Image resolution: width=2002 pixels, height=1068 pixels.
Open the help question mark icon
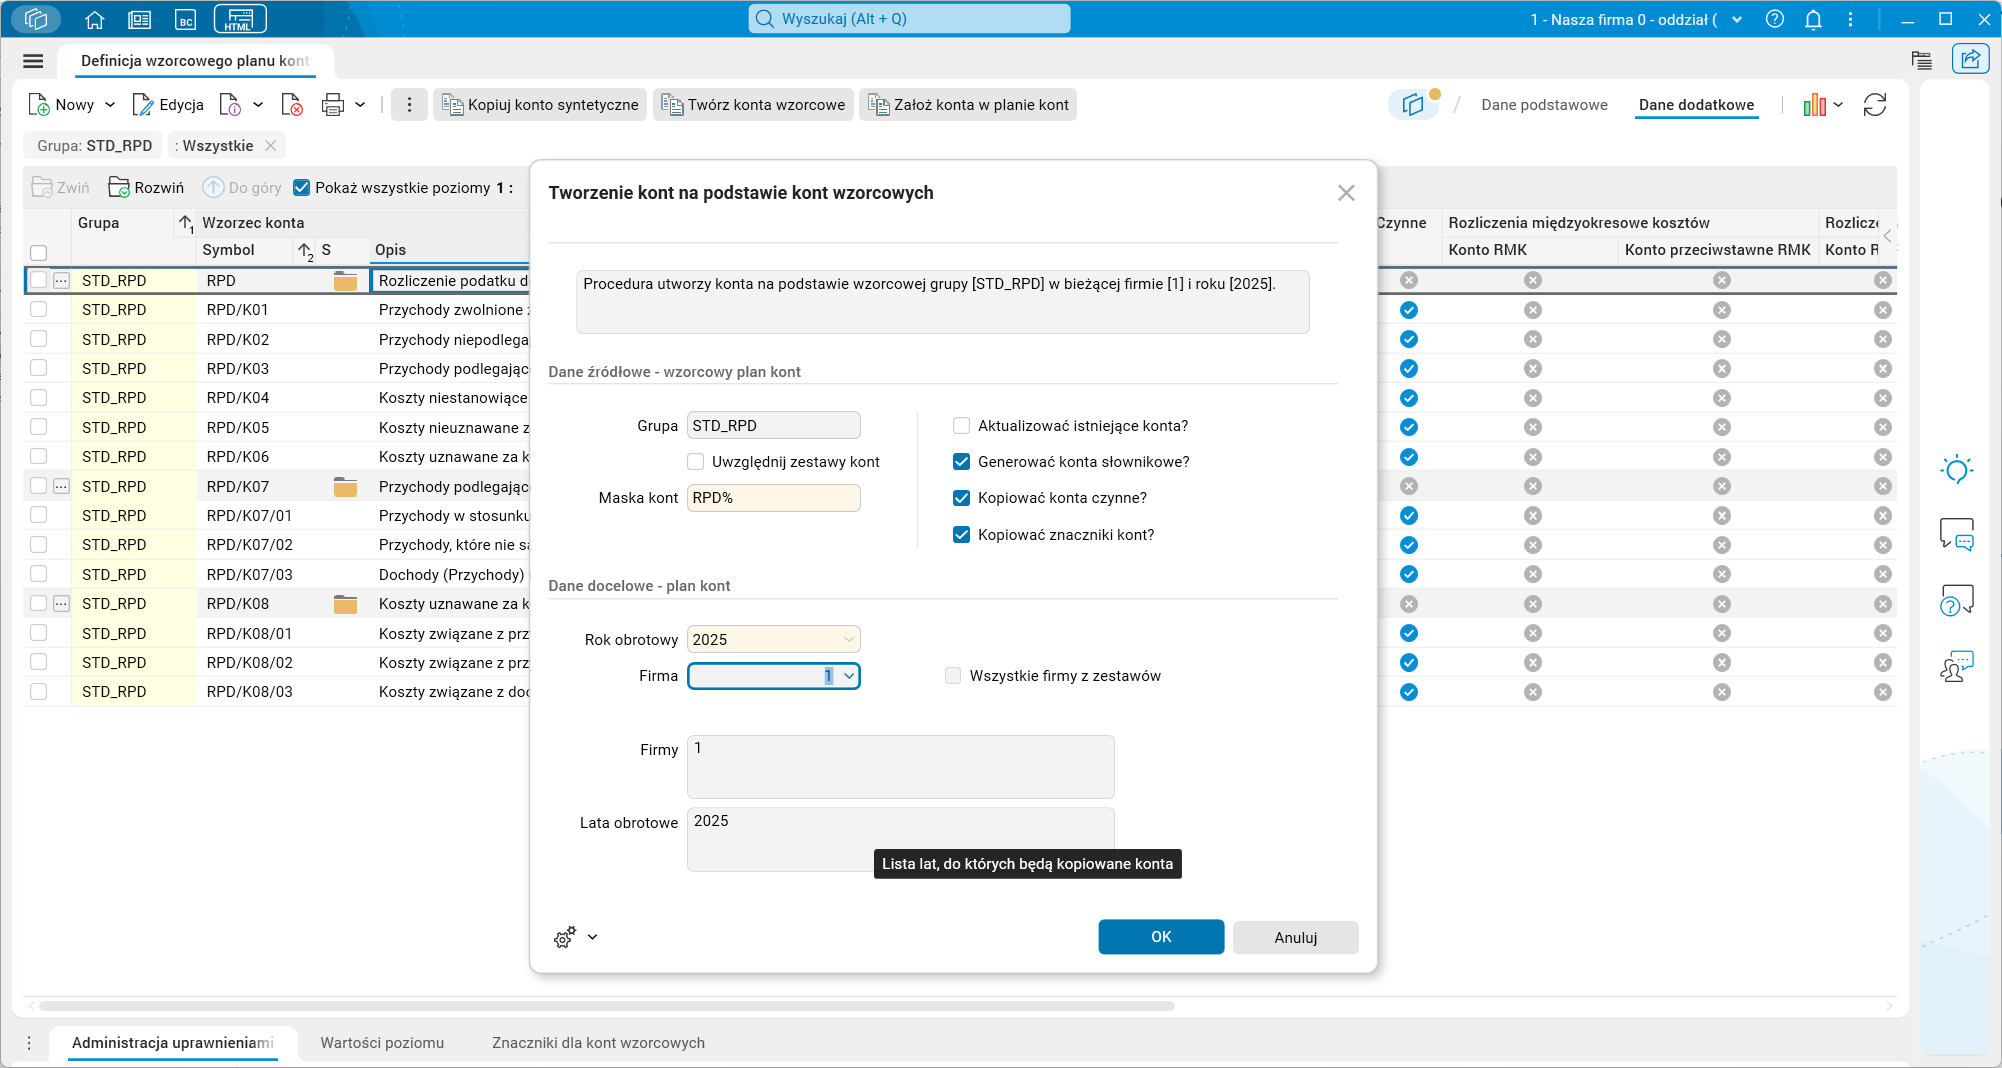click(x=1775, y=19)
